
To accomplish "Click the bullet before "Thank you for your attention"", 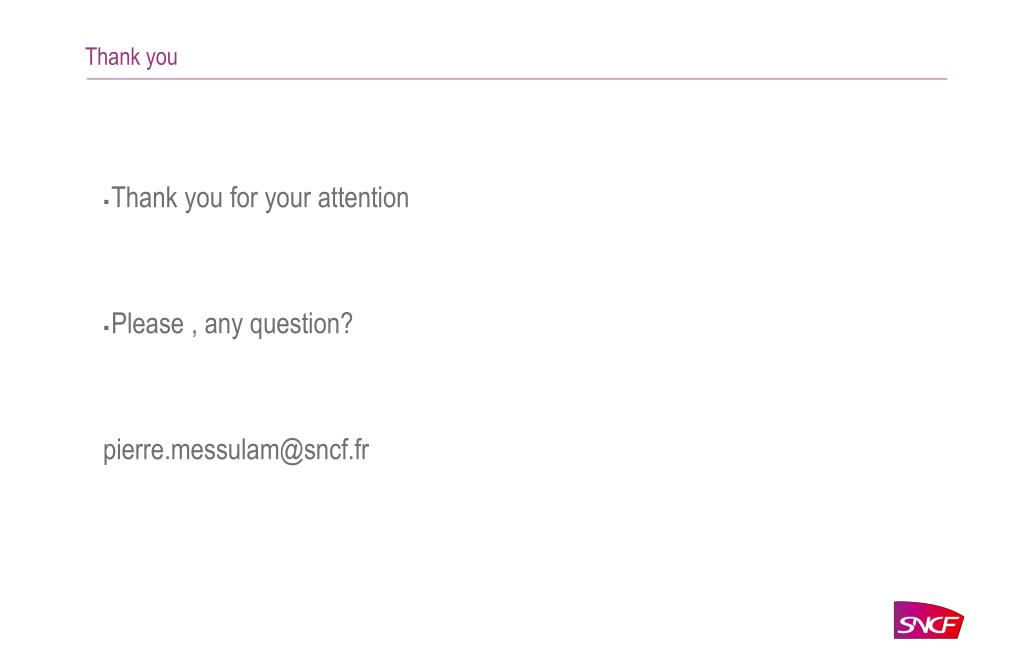I will 106,202.
